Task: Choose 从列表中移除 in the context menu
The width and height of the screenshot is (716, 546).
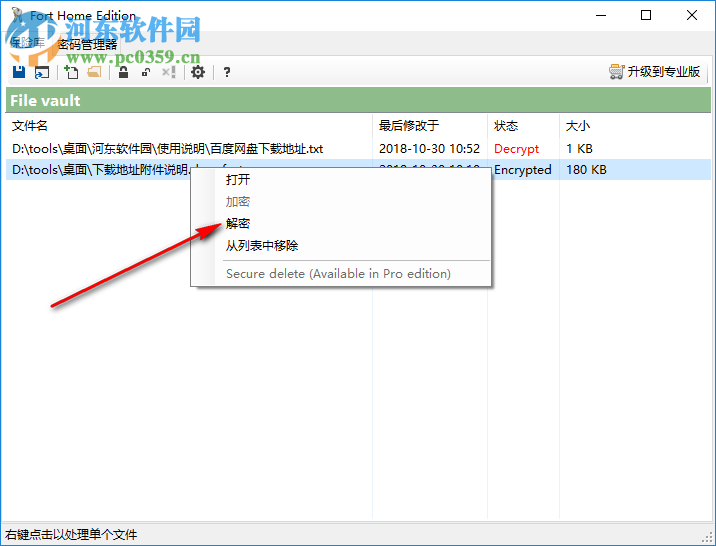Action: (262, 246)
